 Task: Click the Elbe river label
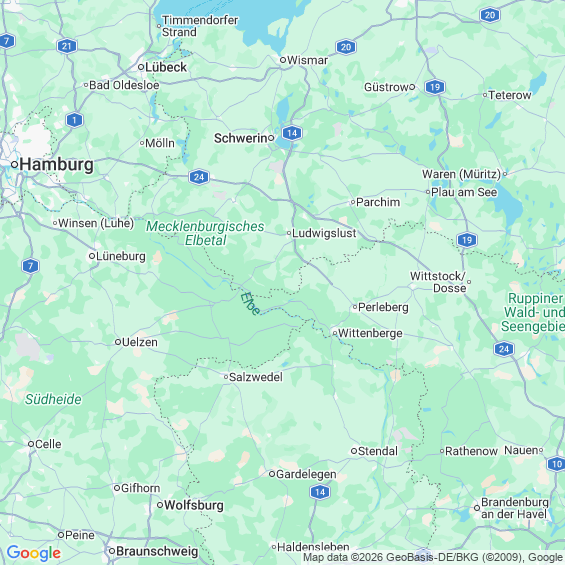coord(250,303)
